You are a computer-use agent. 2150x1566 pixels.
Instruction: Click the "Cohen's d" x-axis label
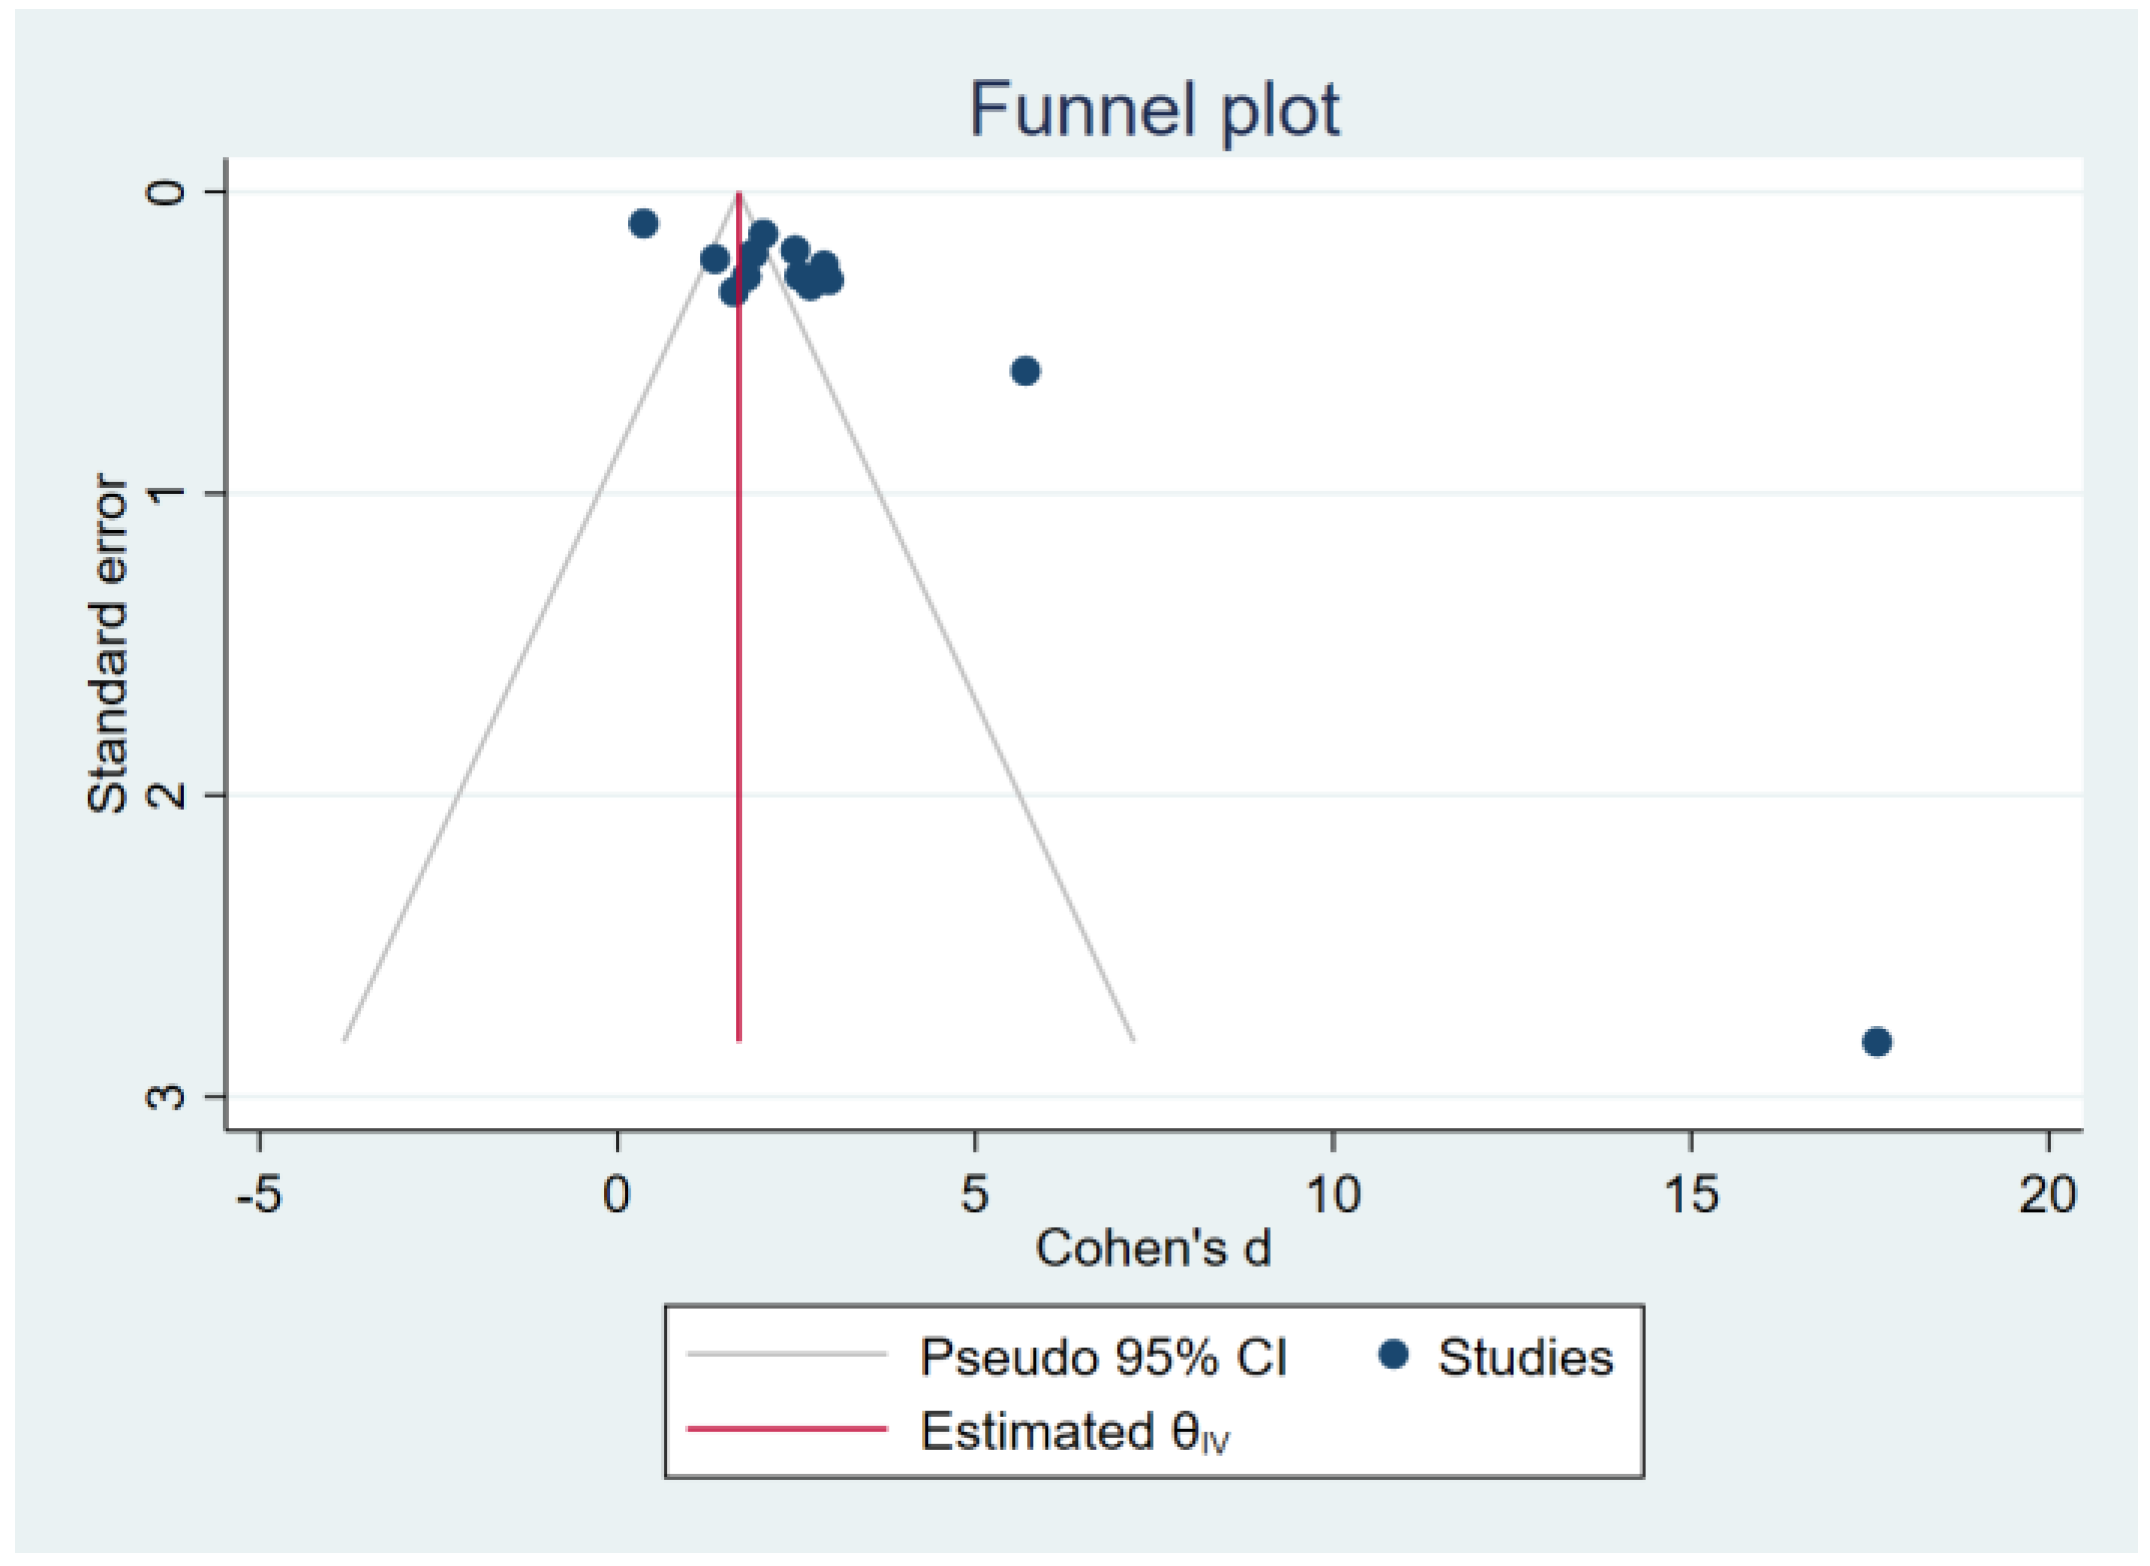point(1153,1248)
